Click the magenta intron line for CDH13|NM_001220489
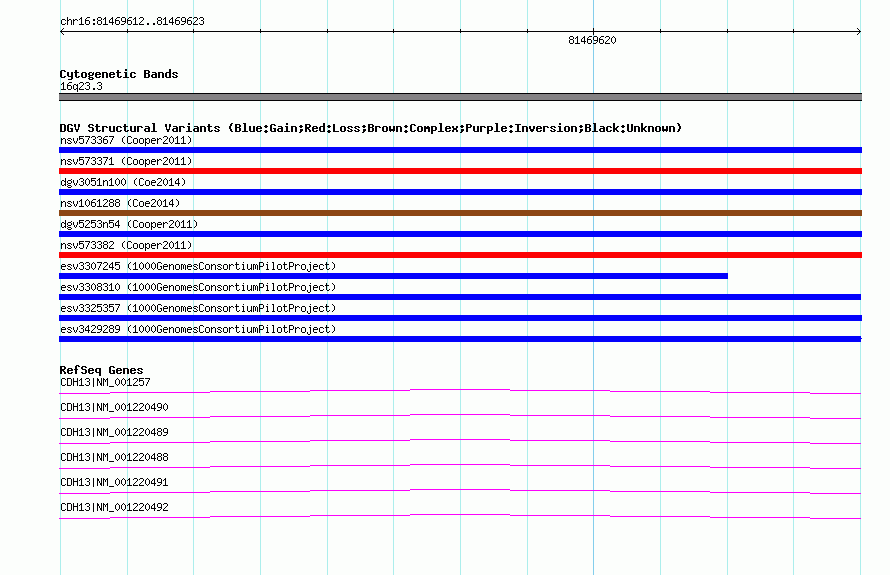Screen dimensions: 890x575 [x=460, y=441]
